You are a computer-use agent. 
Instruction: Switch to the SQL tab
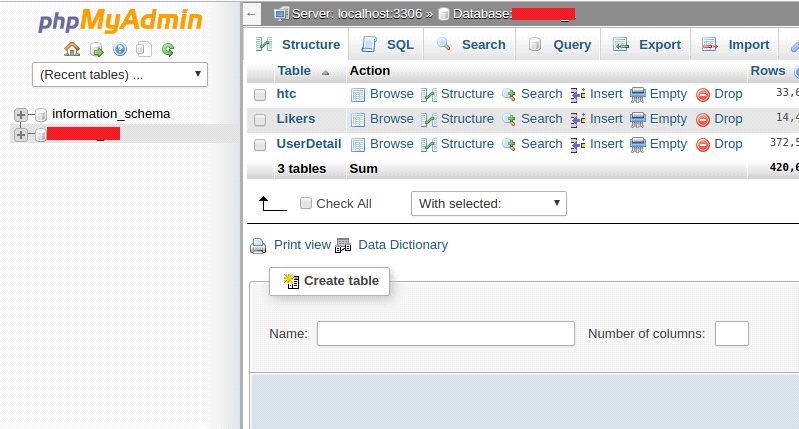387,45
